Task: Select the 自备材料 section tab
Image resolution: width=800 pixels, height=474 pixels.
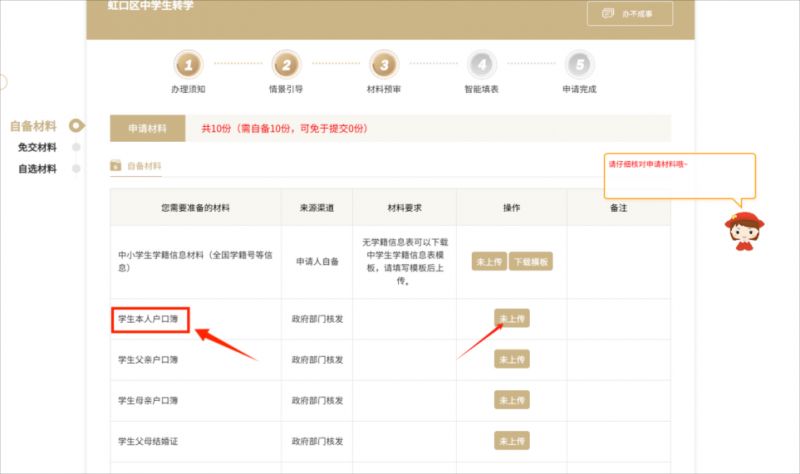Action: click(136, 166)
